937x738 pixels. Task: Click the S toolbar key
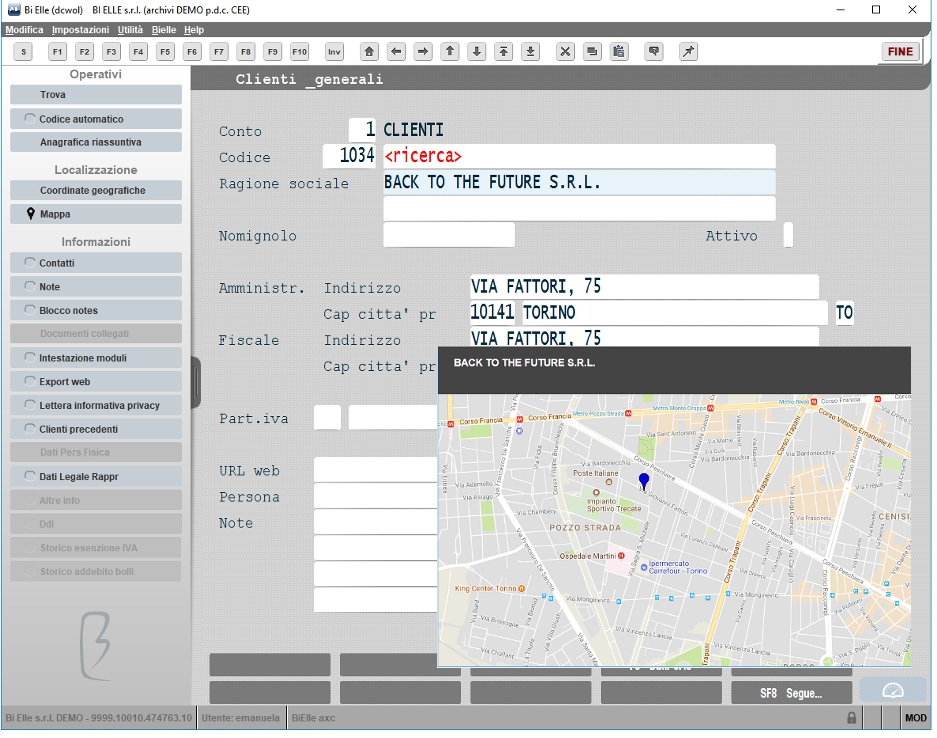pos(23,52)
